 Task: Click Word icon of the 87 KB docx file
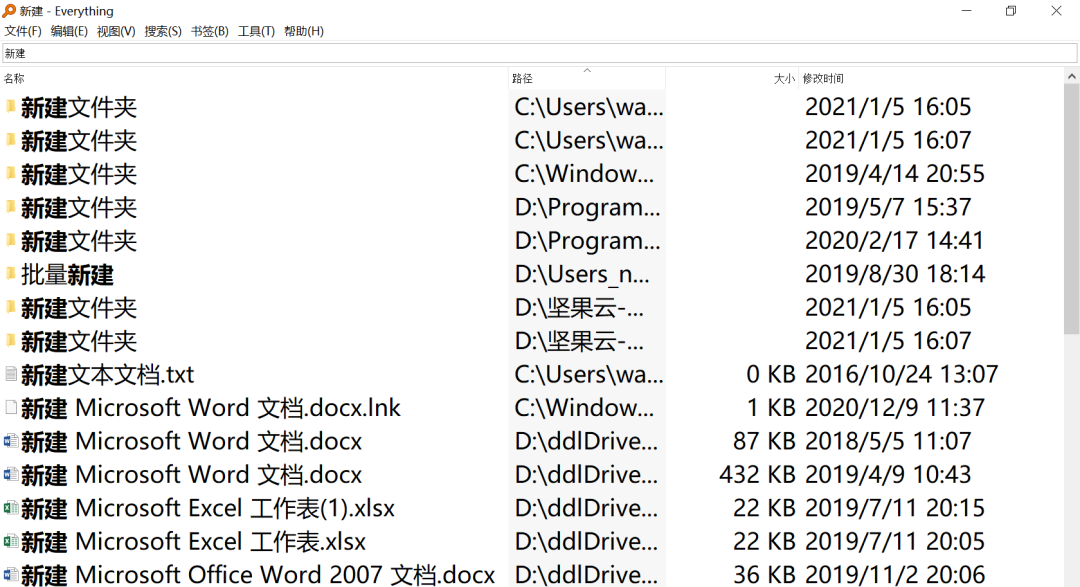click(10, 440)
